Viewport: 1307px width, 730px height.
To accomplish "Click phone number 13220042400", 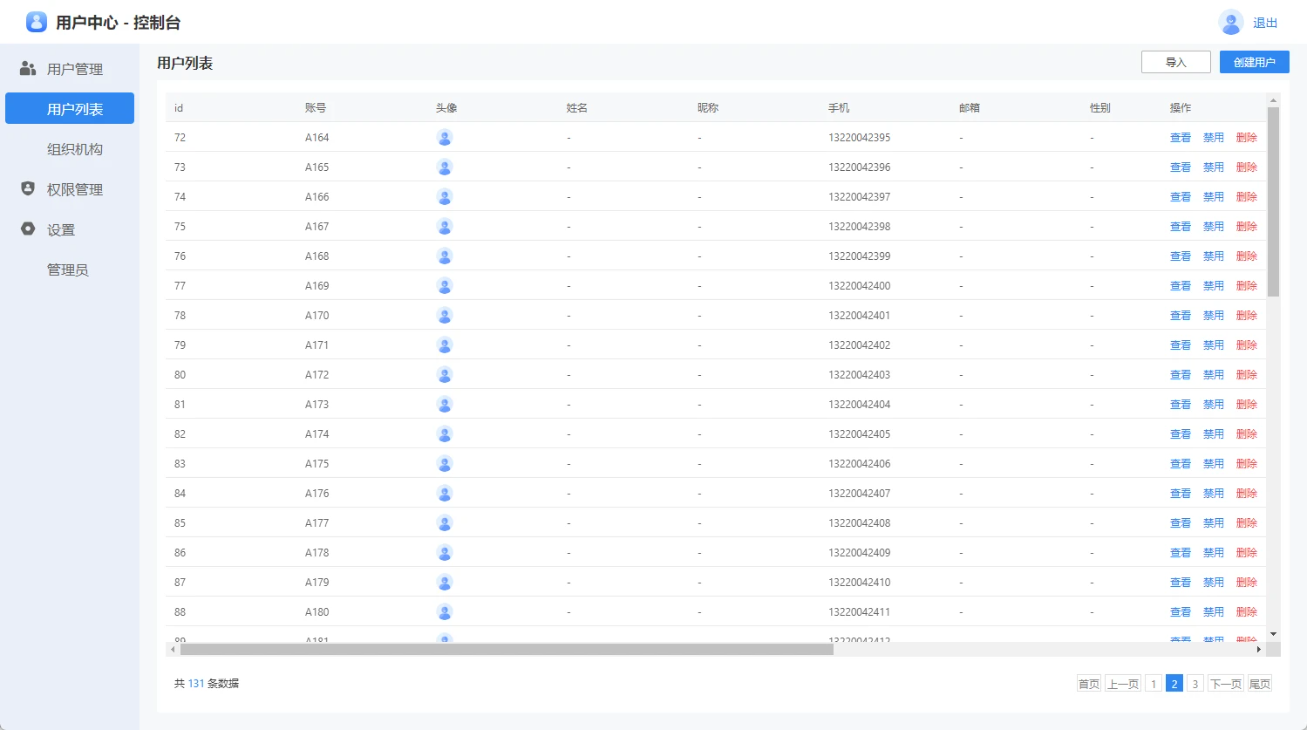I will click(859, 286).
